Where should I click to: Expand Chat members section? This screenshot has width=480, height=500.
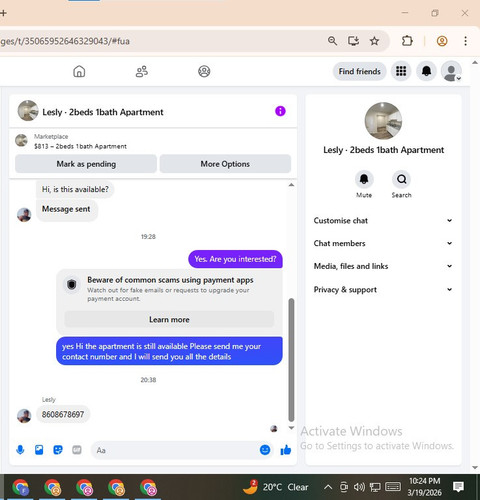click(x=383, y=243)
